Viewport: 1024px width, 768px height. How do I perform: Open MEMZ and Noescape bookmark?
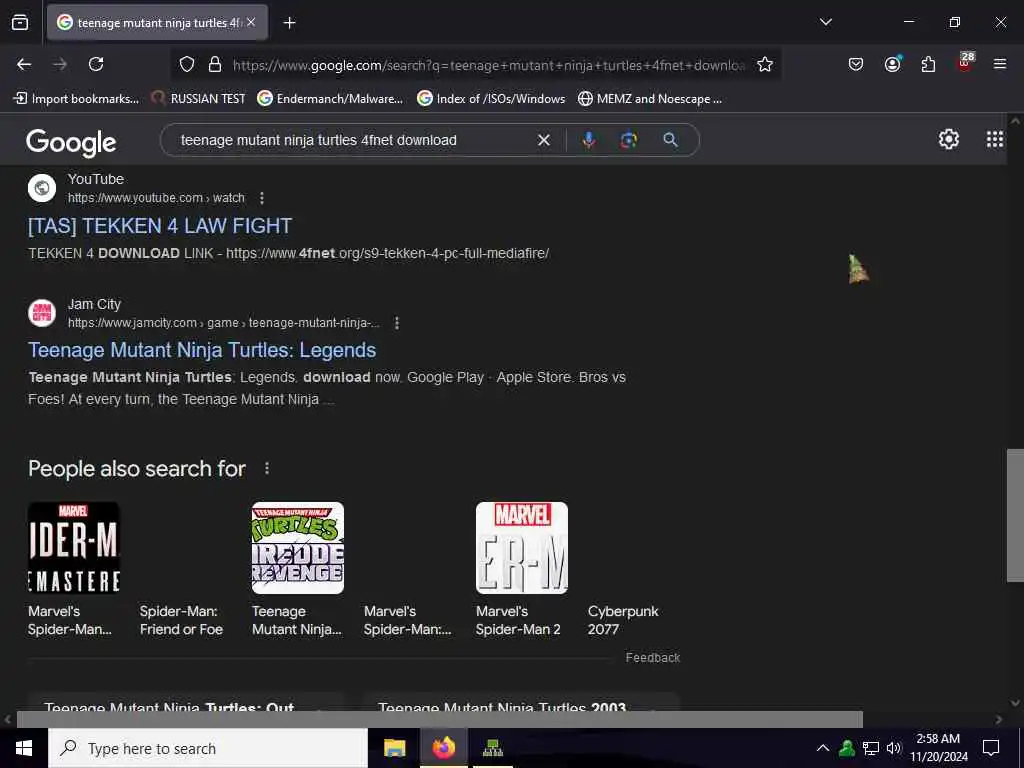650,99
